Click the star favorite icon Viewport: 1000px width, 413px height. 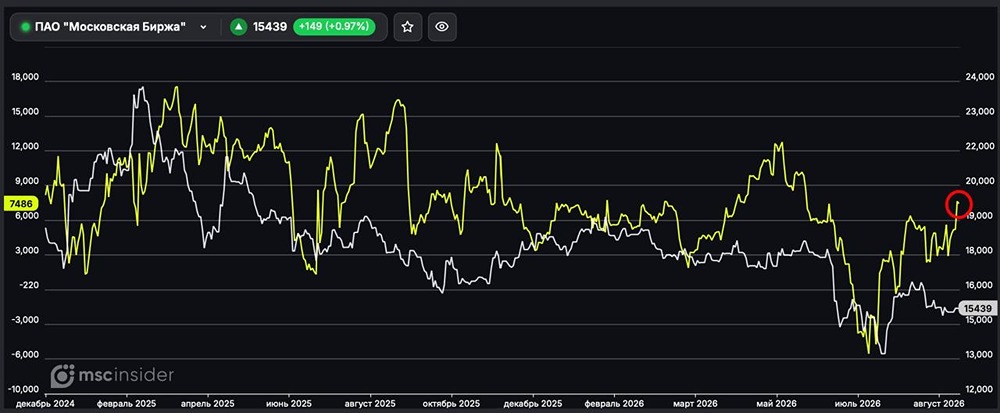(408, 27)
